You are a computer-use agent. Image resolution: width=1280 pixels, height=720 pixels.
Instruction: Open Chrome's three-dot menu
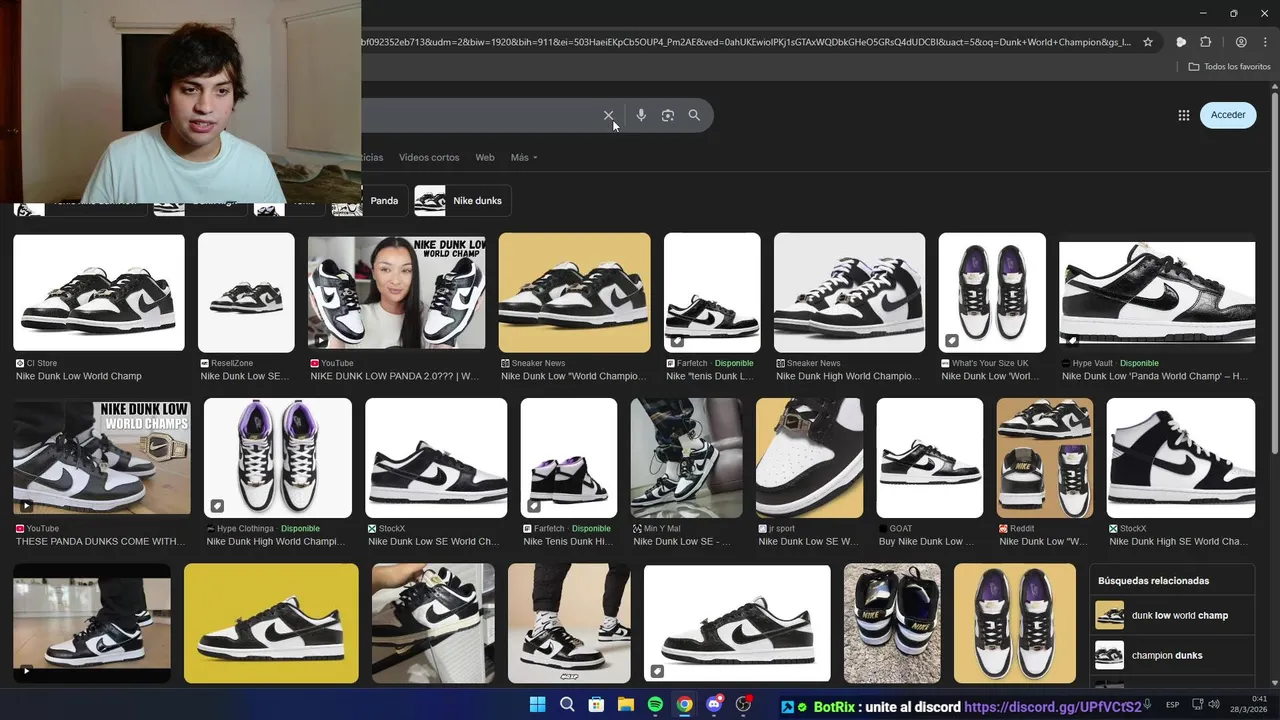point(1264,42)
